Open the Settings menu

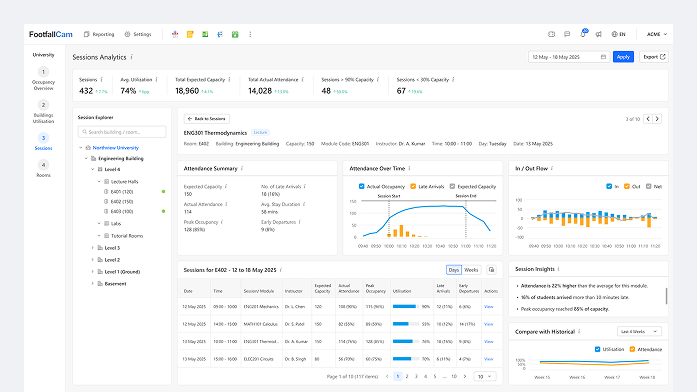coord(138,34)
